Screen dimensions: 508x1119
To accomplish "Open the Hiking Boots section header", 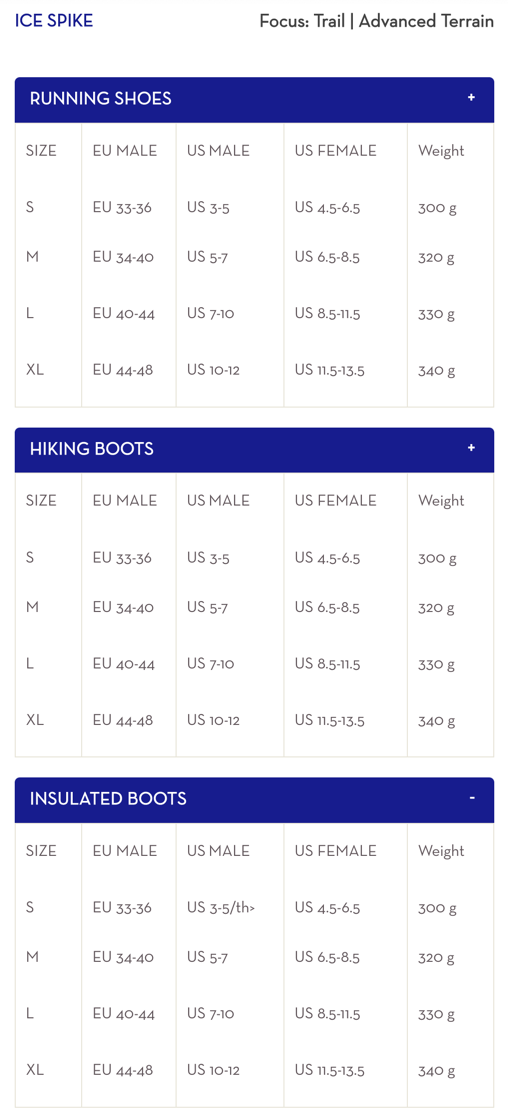I will [x=254, y=450].
